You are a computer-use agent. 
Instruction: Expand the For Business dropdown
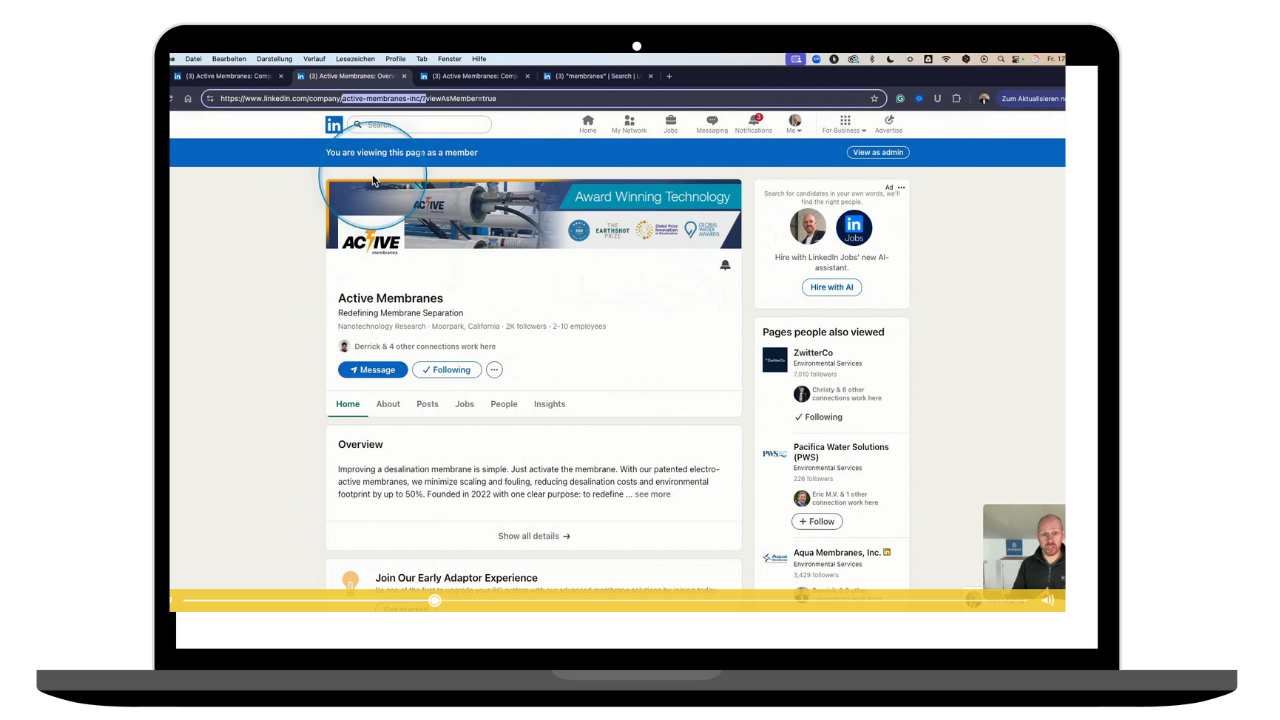[845, 124]
